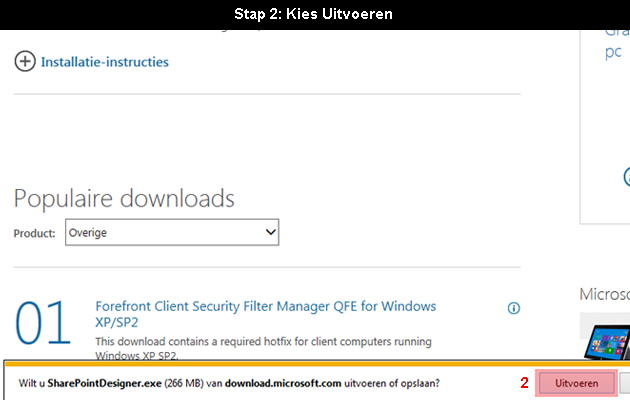Open the Surface tablet thumbnail image
630x400 pixels.
pos(607,342)
